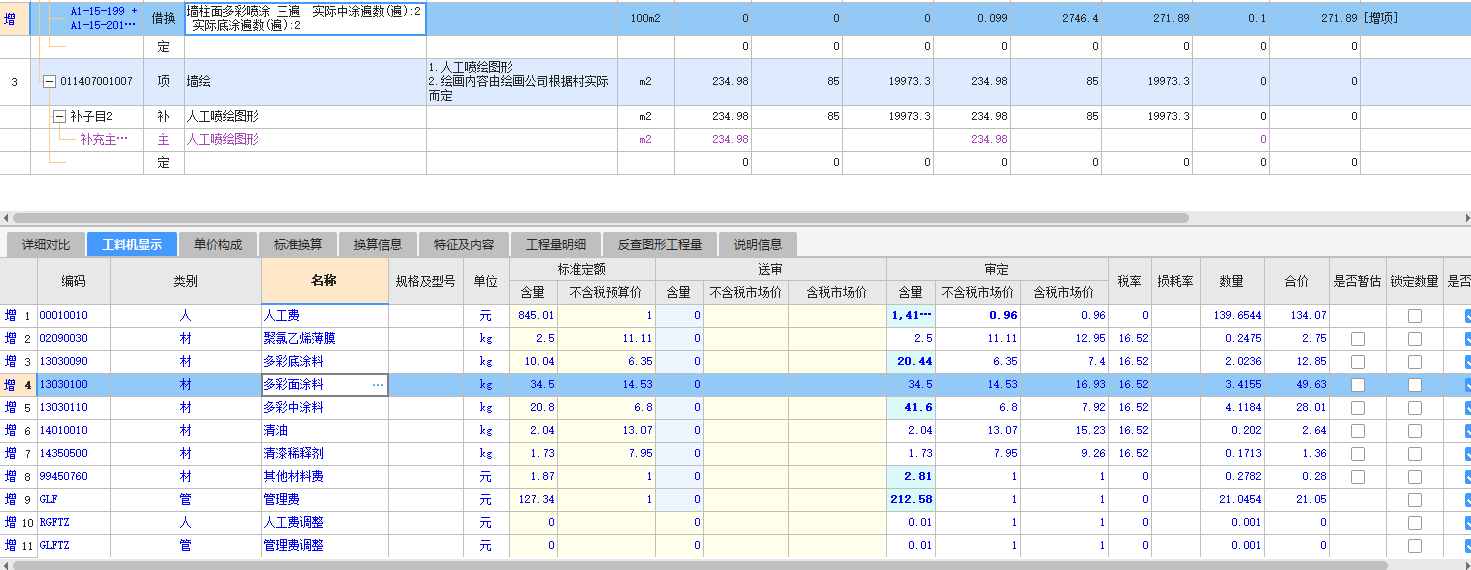The image size is (1471, 570).
Task: Open ellipsis picker in 多彩面涂料 name cell
Action: tap(378, 385)
